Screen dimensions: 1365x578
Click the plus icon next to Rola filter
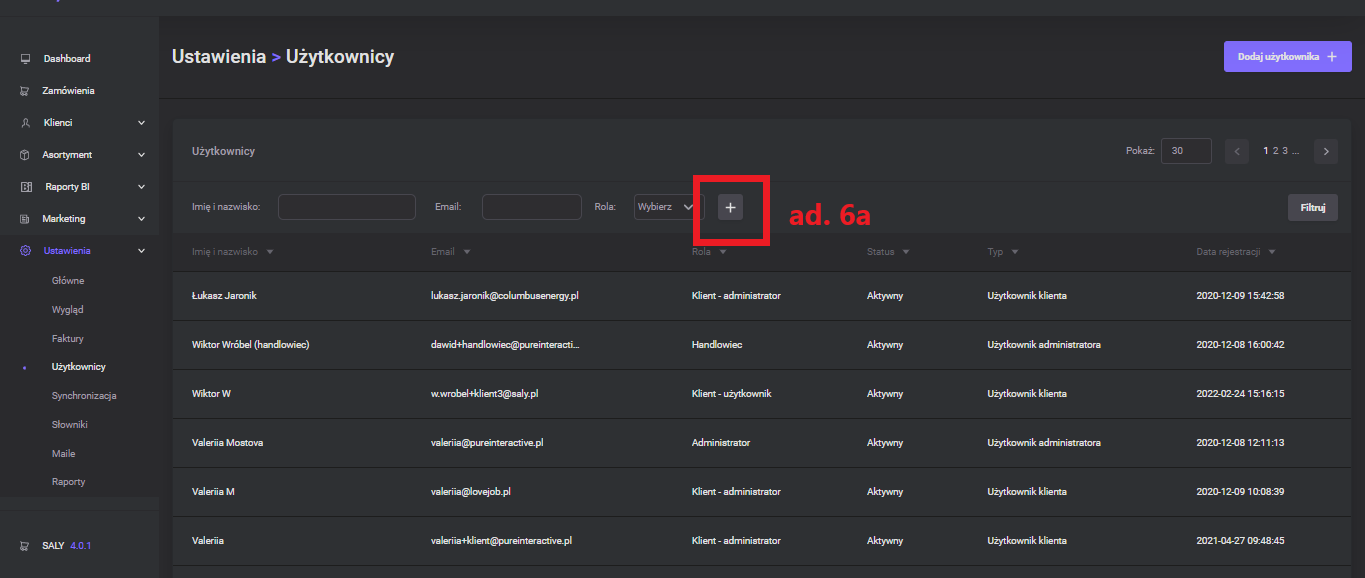coord(730,207)
